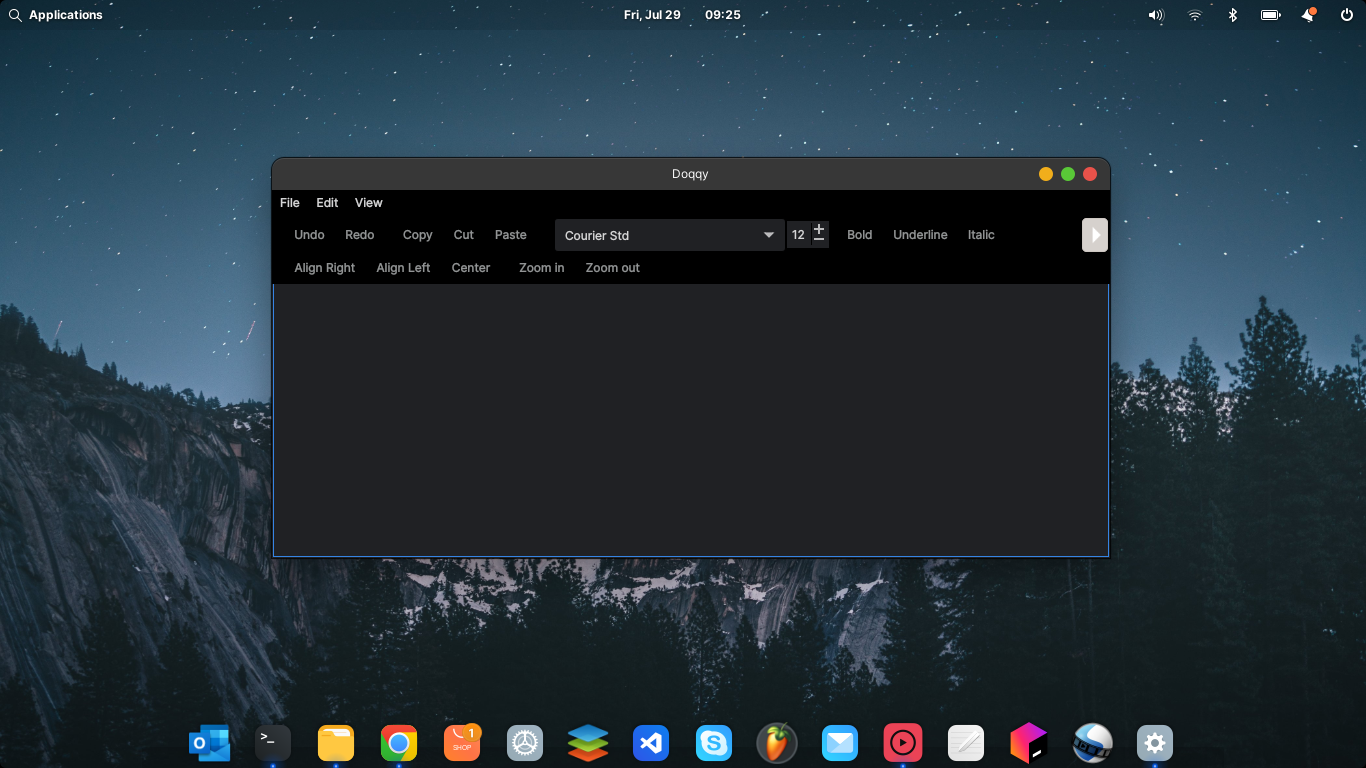Open the blue mail app in the dock
Viewport: 1366px width, 768px height.
pos(840,743)
